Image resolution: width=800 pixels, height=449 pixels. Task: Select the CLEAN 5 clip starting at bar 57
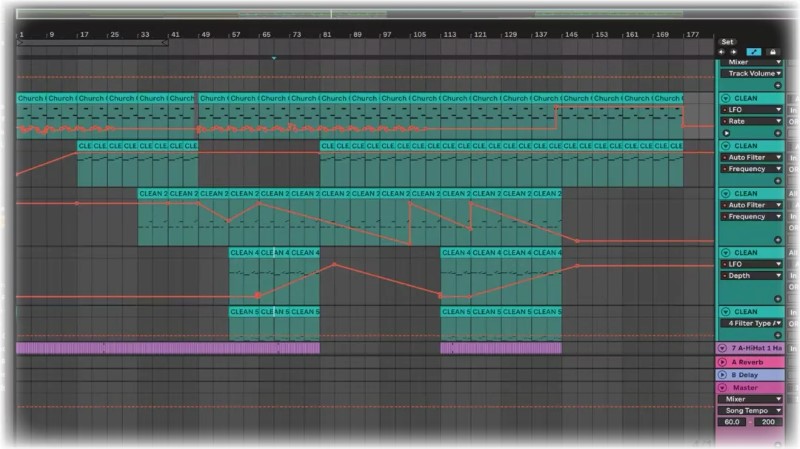244,312
